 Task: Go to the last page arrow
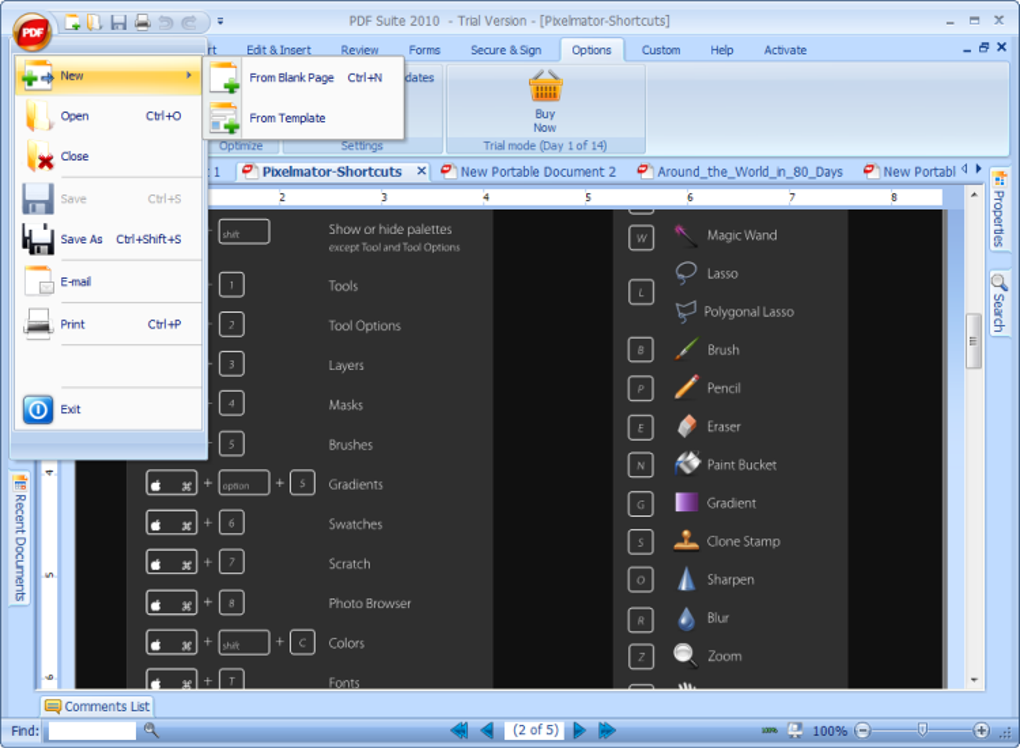tap(607, 730)
